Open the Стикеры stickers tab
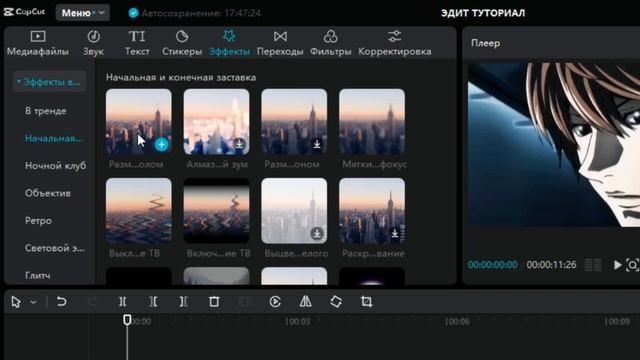This screenshot has height=360, width=640. coord(182,43)
